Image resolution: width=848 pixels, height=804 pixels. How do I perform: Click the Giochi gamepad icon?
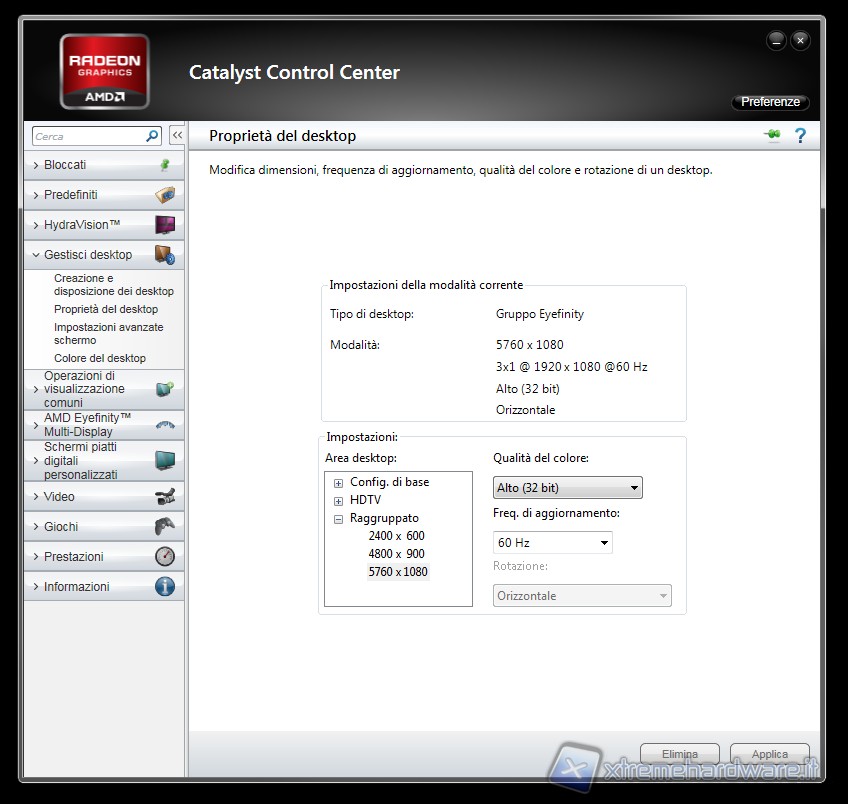click(x=165, y=526)
